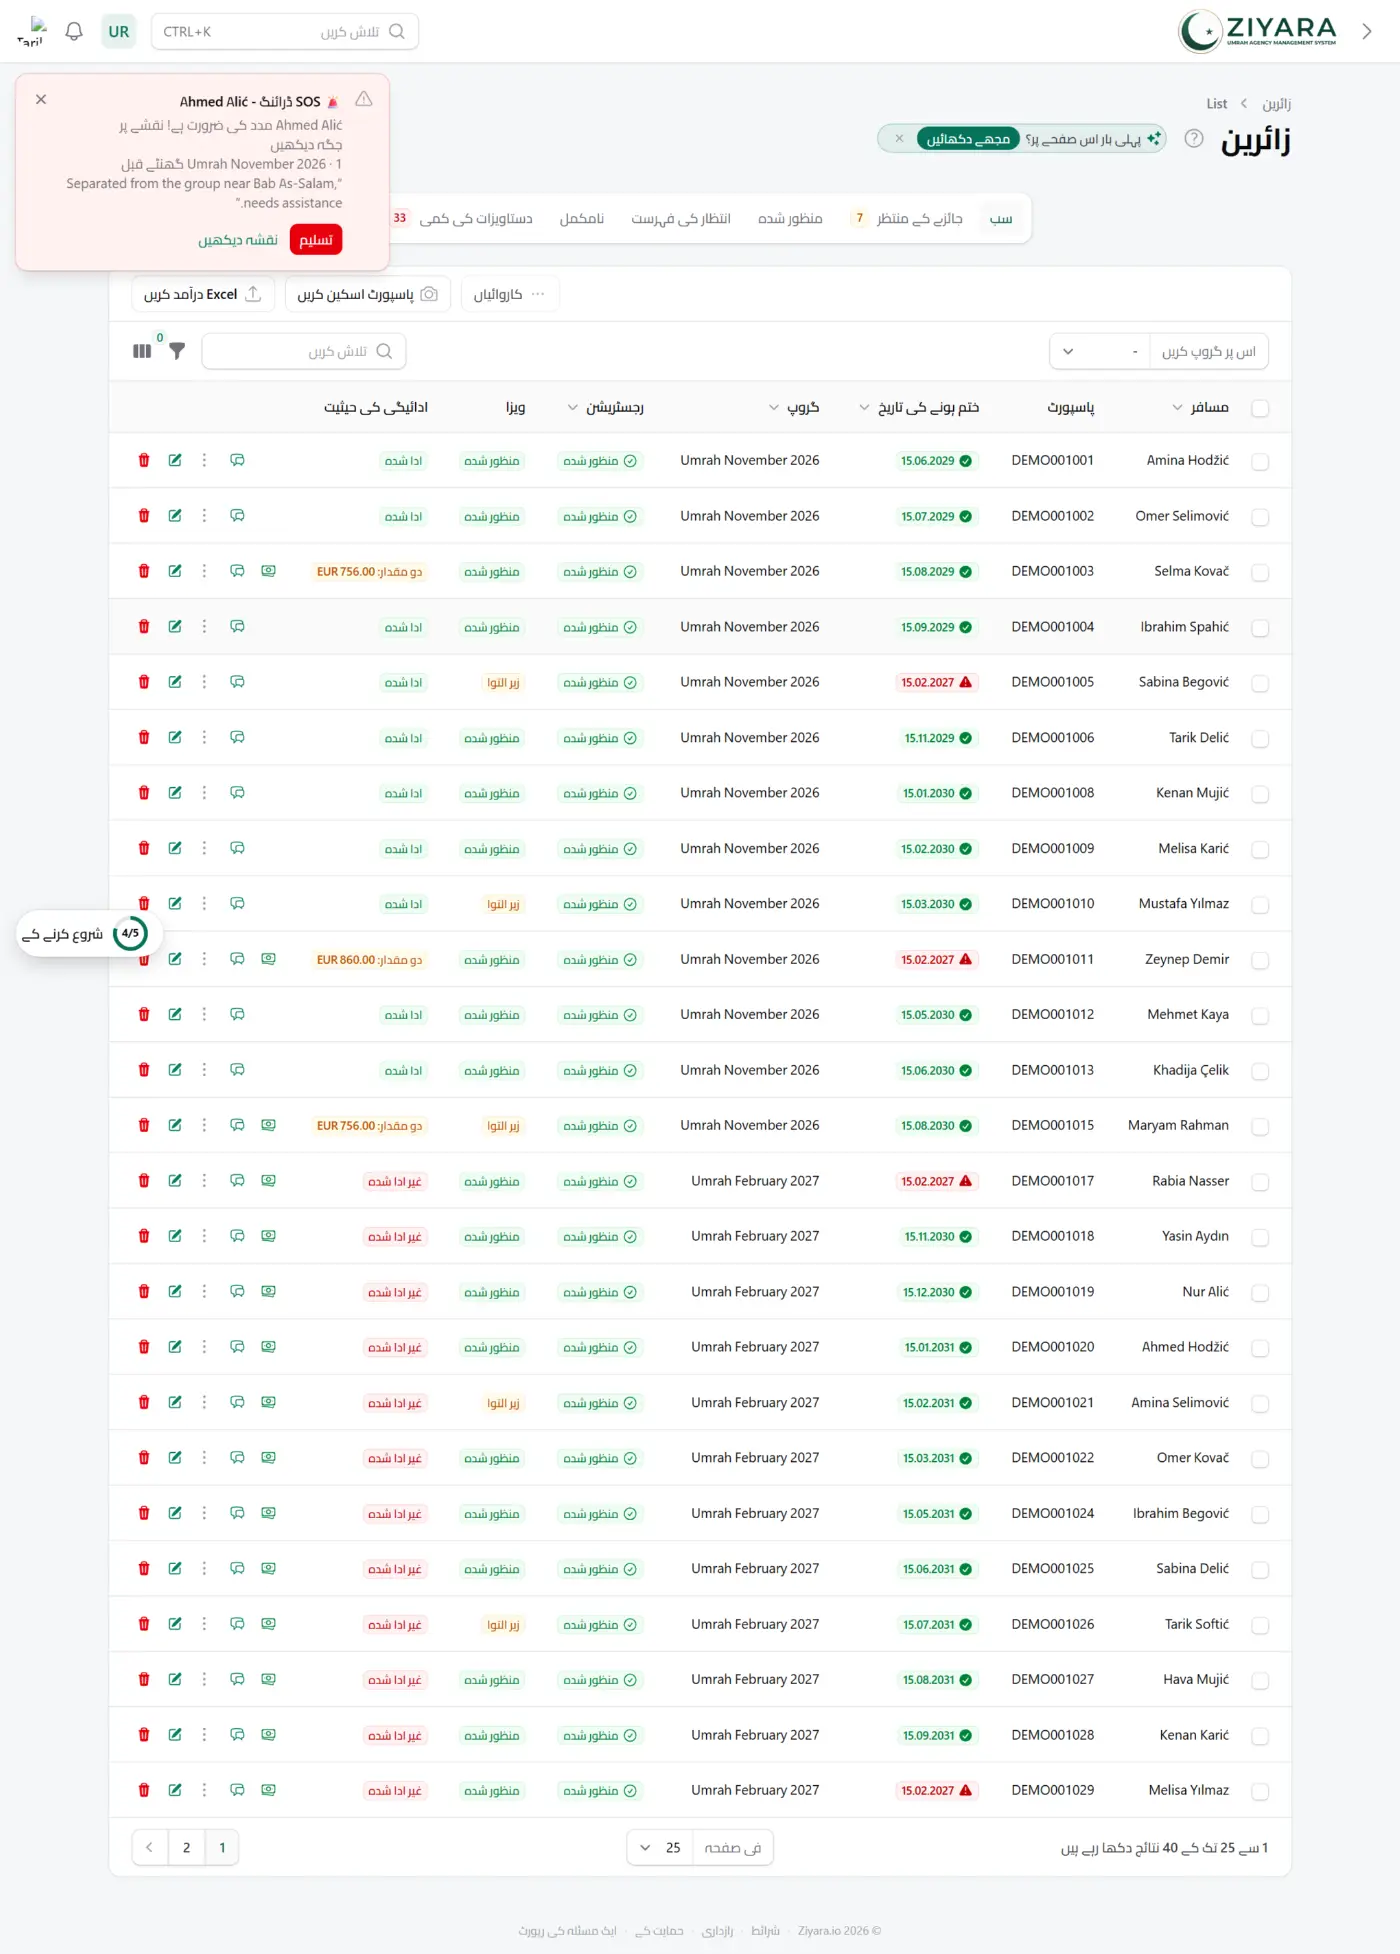
Task: Click the payment icon in Zeynep Demir row
Action: point(268,959)
